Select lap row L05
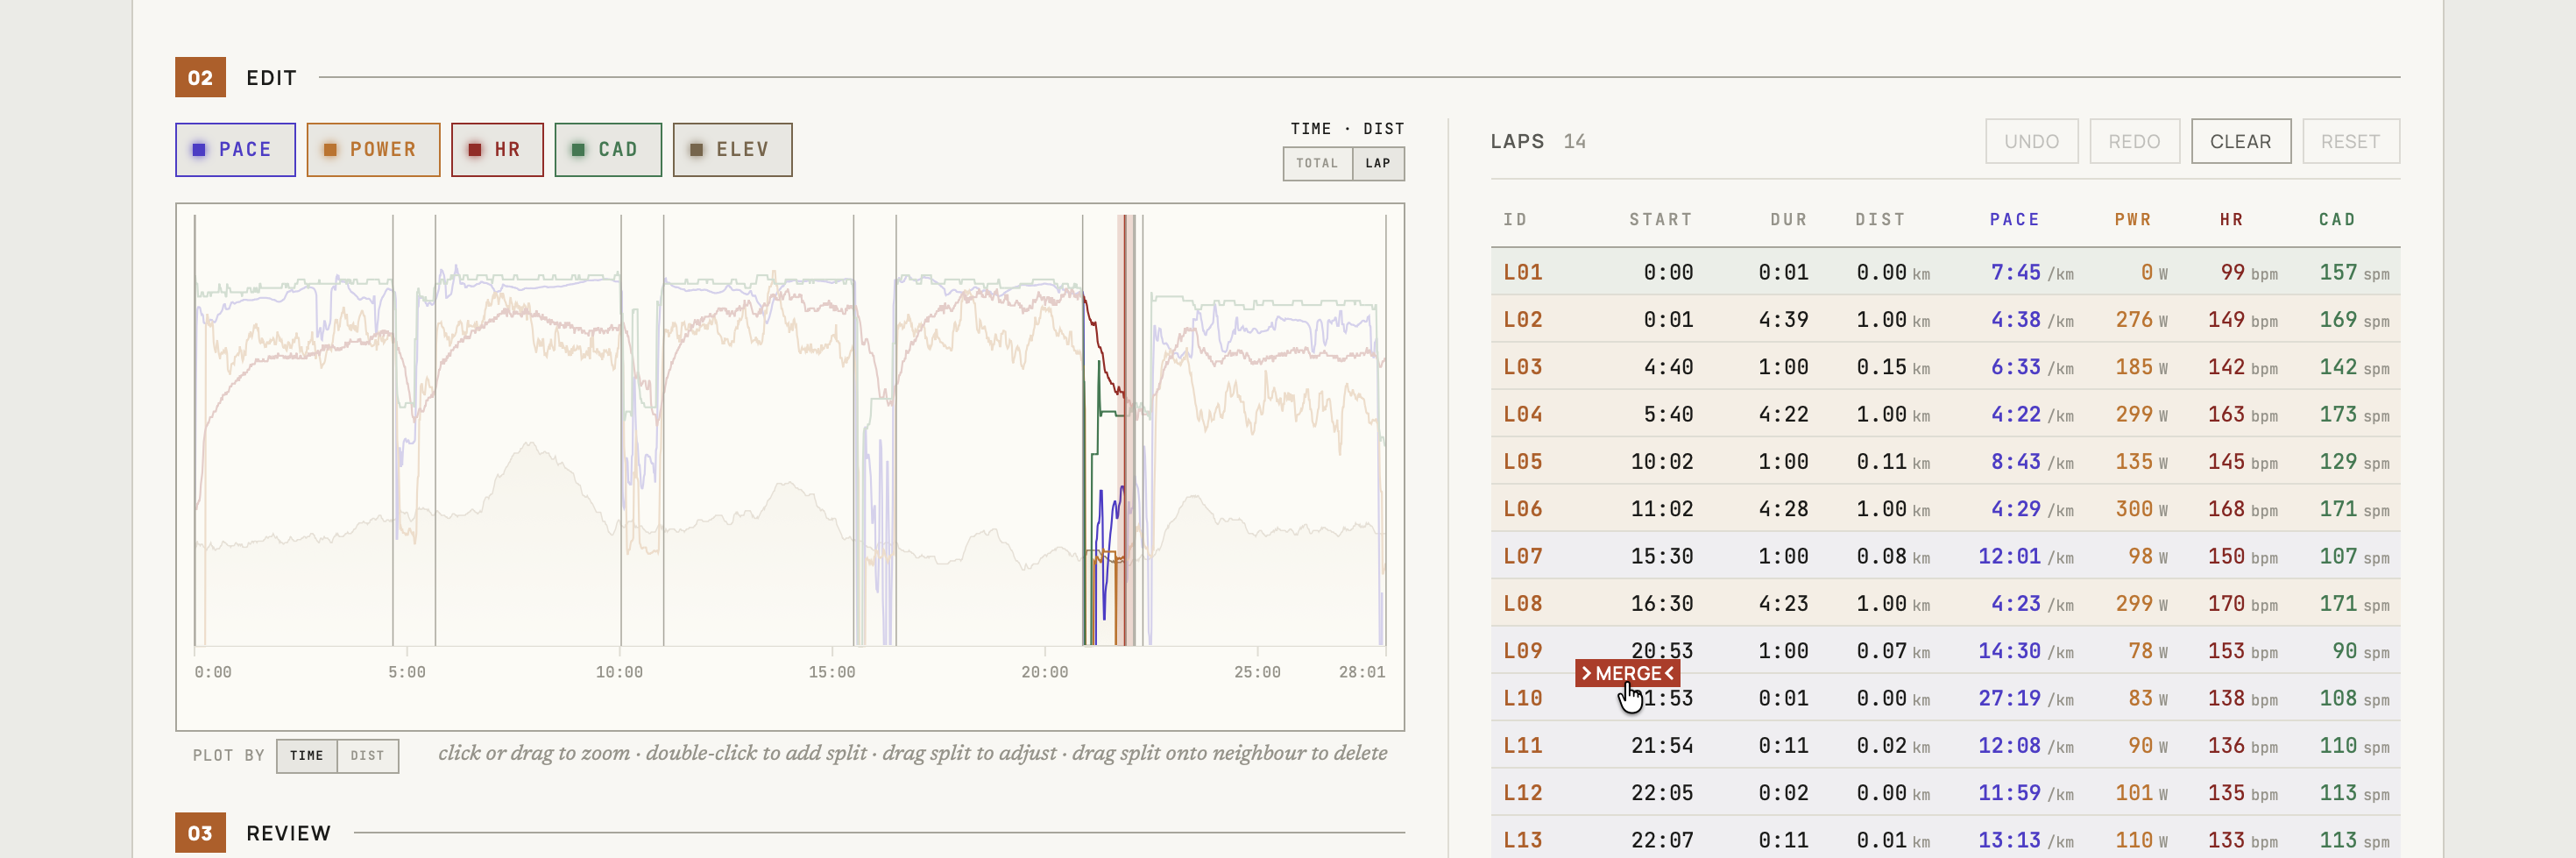This screenshot has width=2576, height=858. pyautogui.click(x=1945, y=461)
